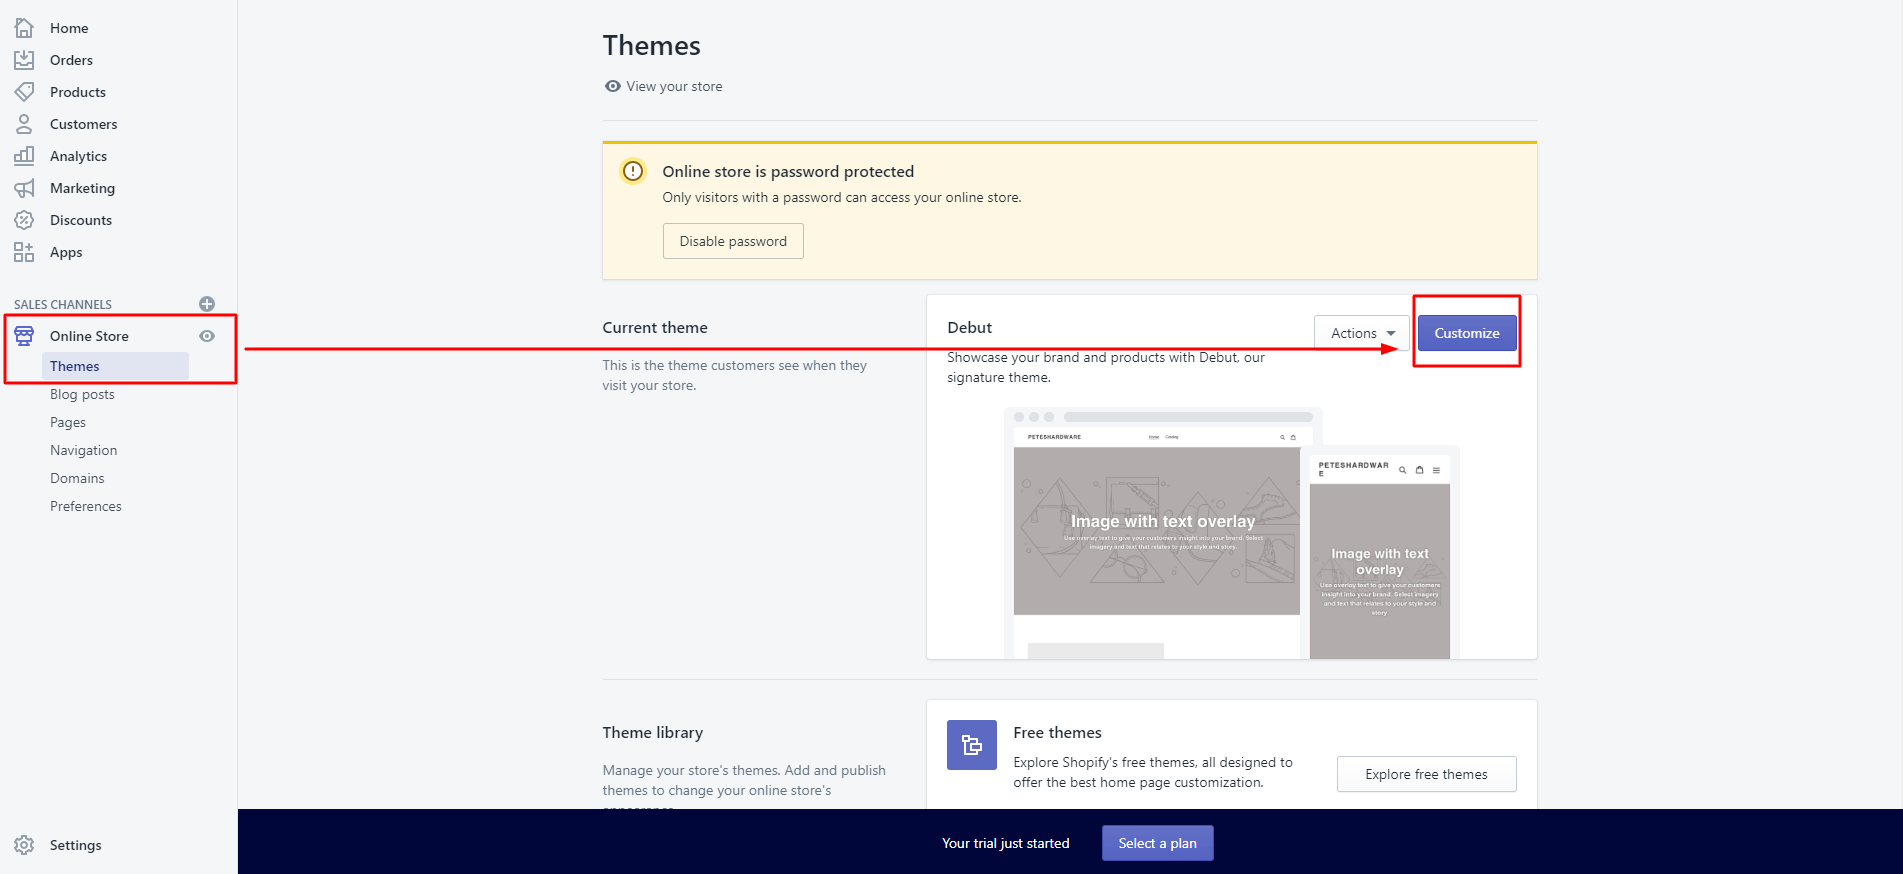1903x874 pixels.
Task: Go to Discounts page
Action: [x=81, y=220]
